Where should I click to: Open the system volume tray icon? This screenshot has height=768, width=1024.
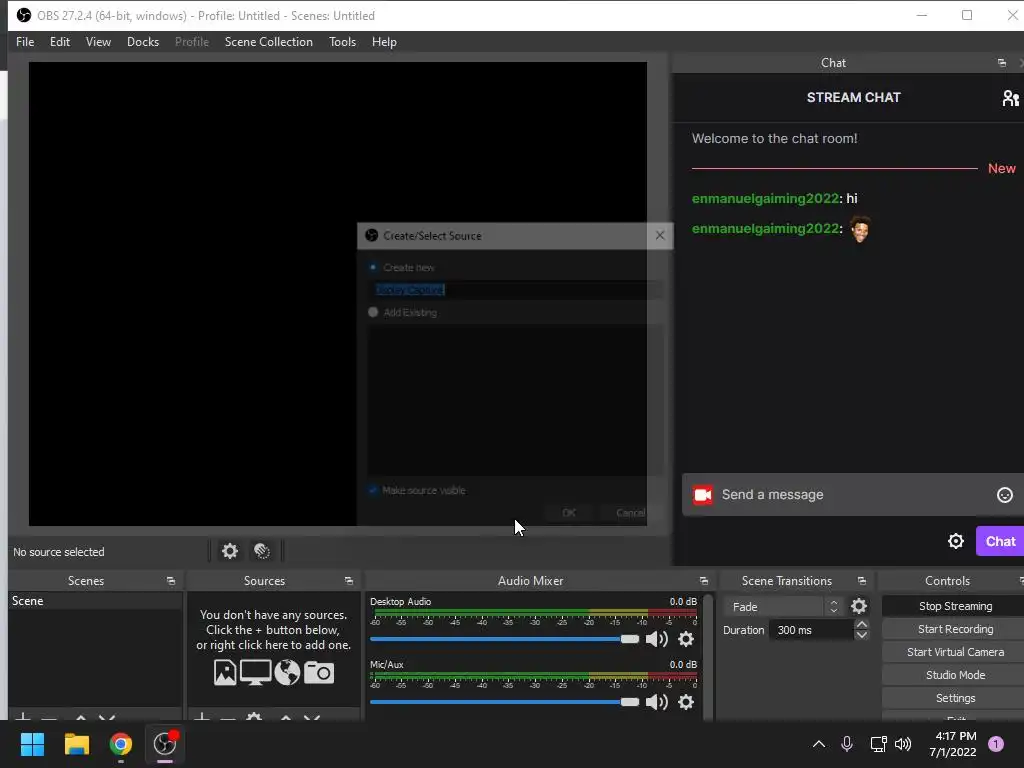tap(903, 744)
